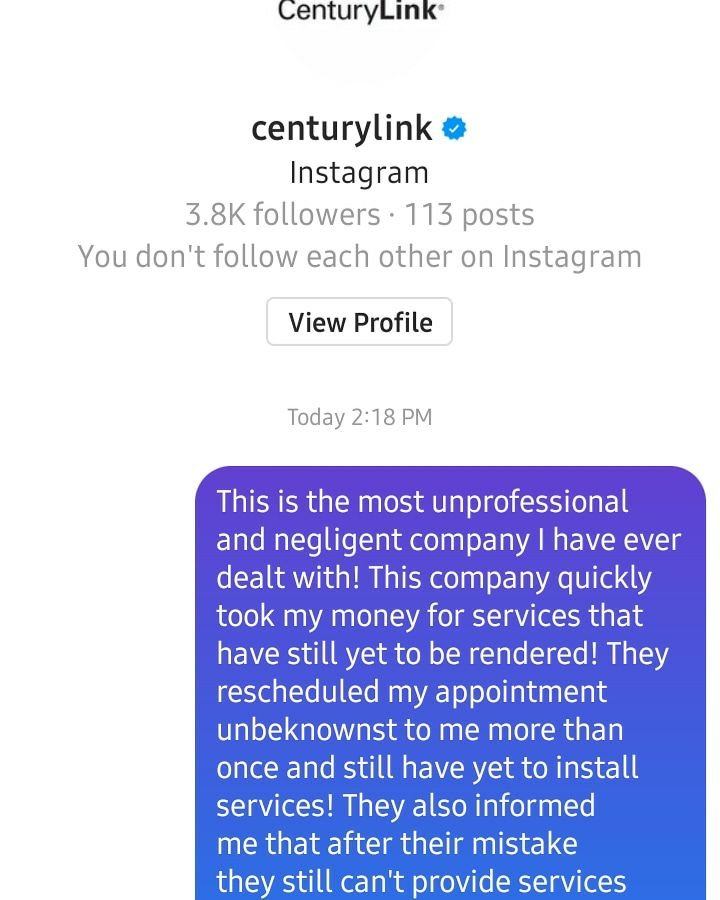
Task: Tap the message text starting with This is
Action: coord(420,502)
